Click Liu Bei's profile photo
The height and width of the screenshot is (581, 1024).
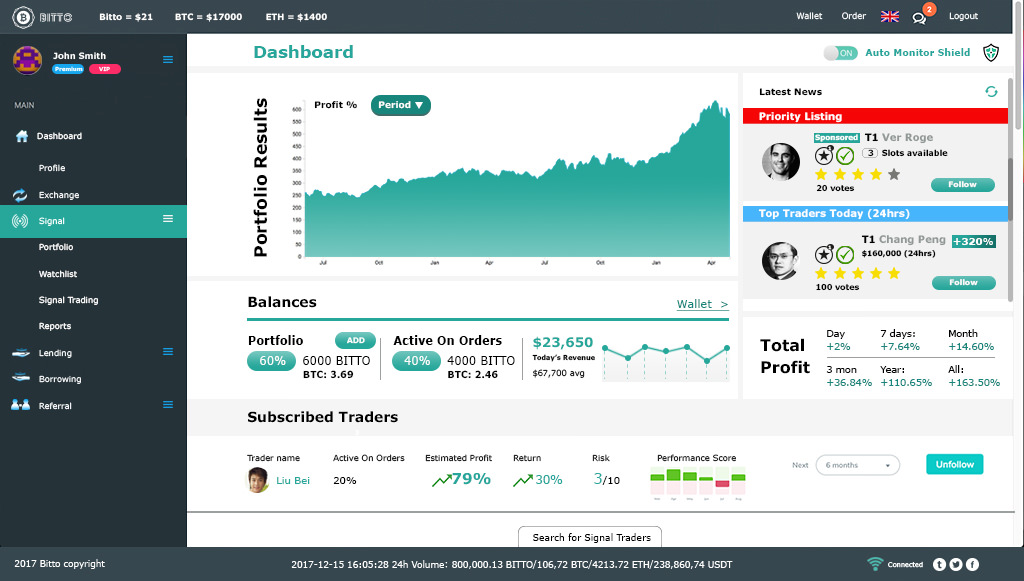[x=257, y=480]
